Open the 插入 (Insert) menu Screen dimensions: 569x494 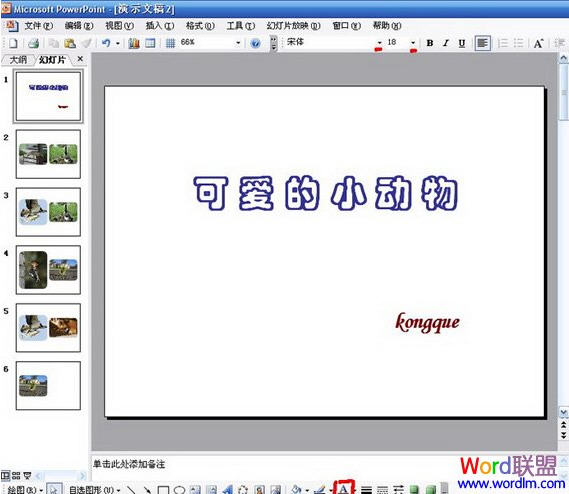(x=160, y=26)
